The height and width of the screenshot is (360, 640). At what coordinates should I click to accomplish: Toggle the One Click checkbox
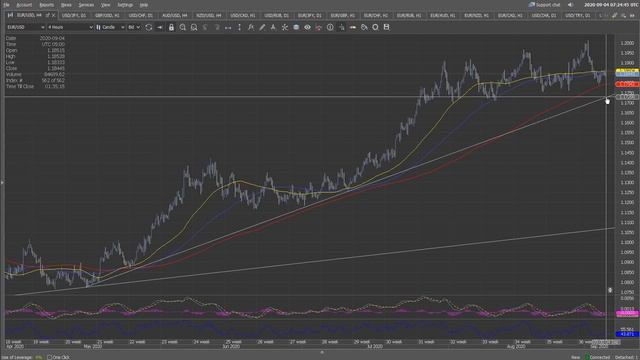point(49,357)
